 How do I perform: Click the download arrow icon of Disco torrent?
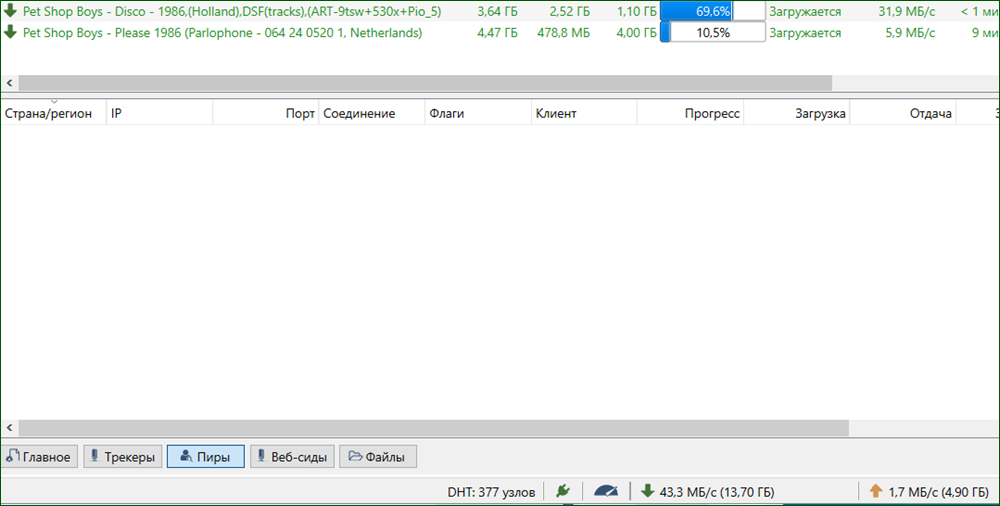pos(10,11)
